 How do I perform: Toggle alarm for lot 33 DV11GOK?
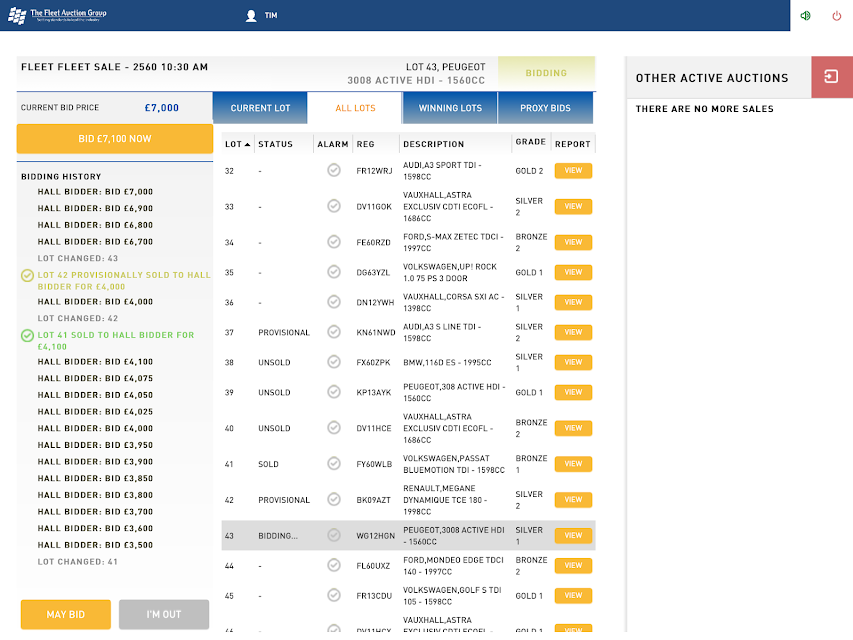[x=334, y=206]
